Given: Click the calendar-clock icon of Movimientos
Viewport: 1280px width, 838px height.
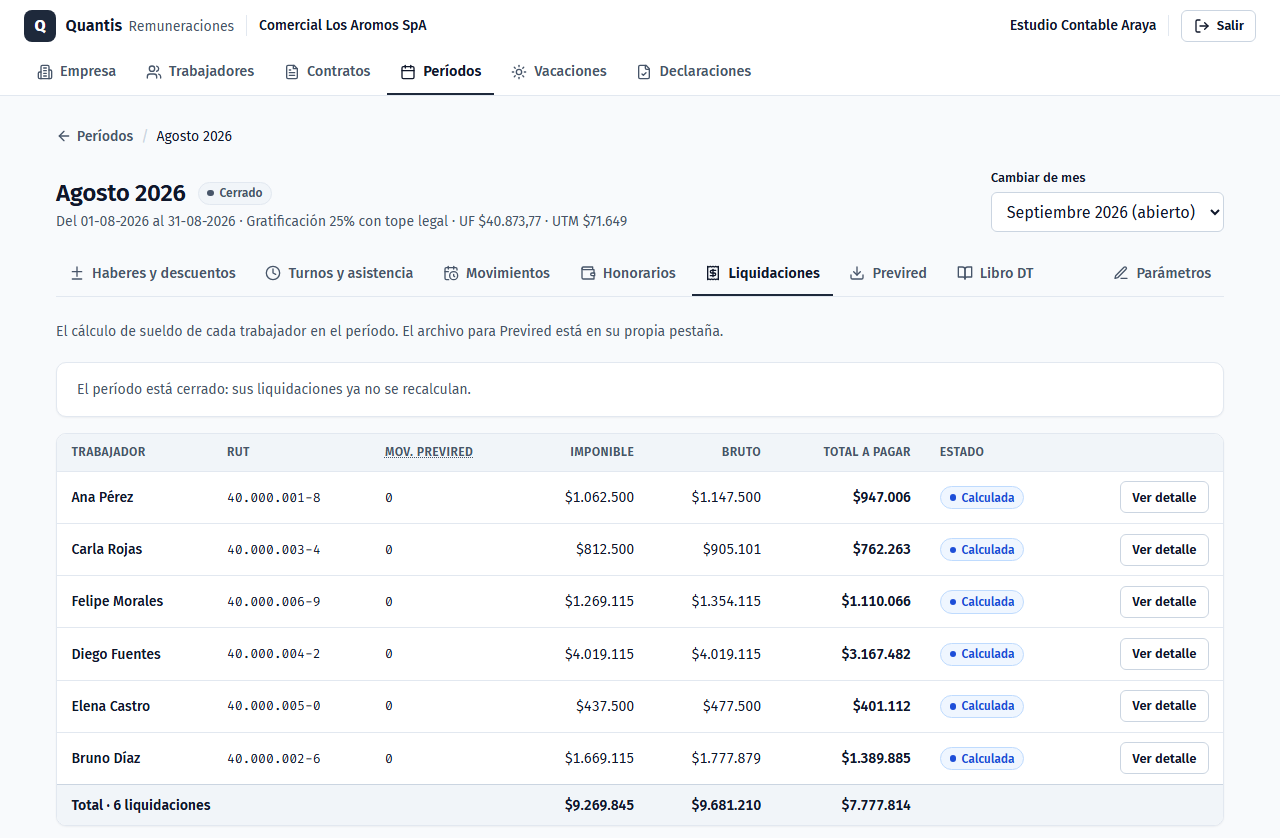Looking at the screenshot, I should pyautogui.click(x=451, y=273).
